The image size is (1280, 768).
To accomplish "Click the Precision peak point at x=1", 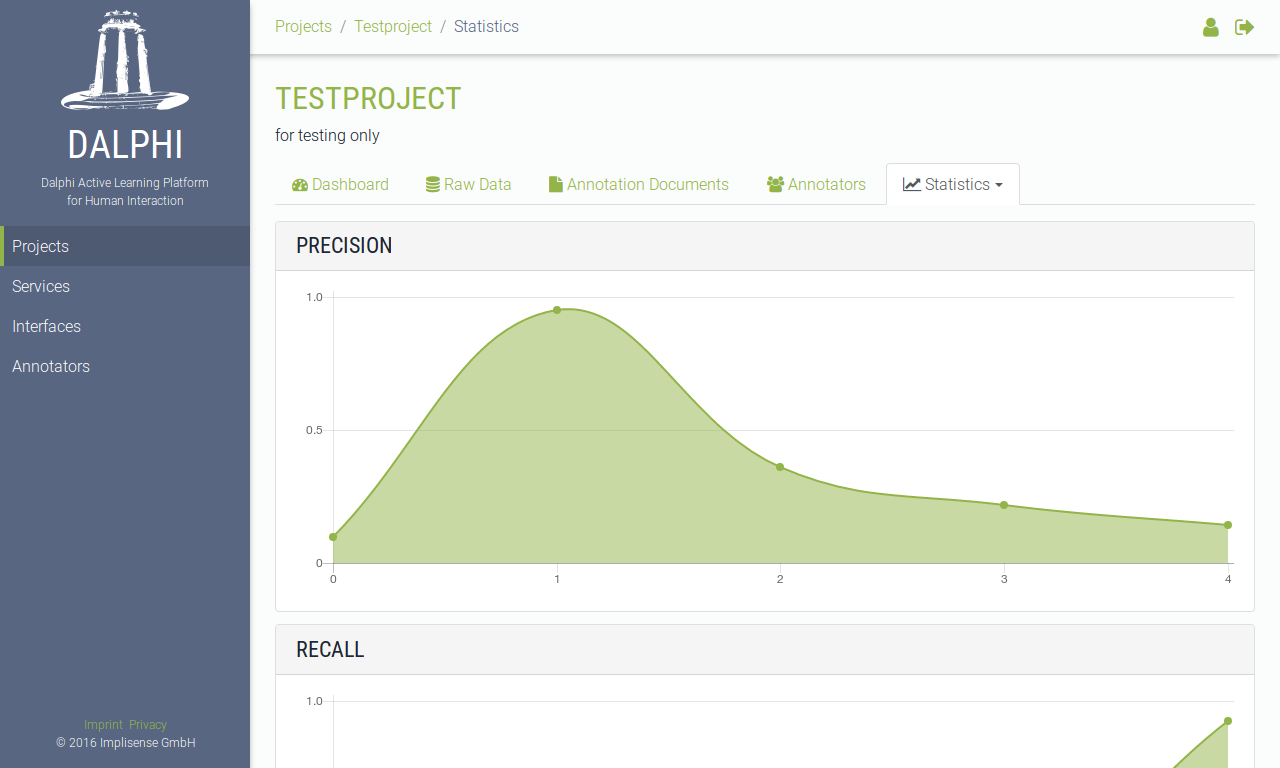I will coord(557,310).
